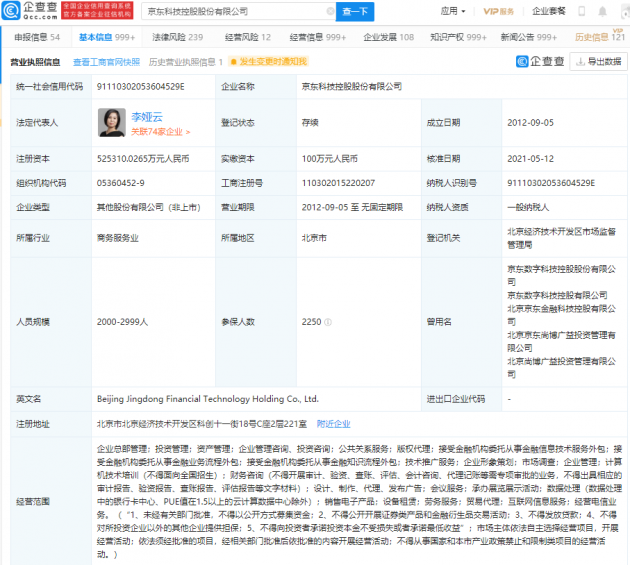This screenshot has width=630, height=565.
Task: Click 导出数据 export button
Action: pyautogui.click(x=598, y=61)
